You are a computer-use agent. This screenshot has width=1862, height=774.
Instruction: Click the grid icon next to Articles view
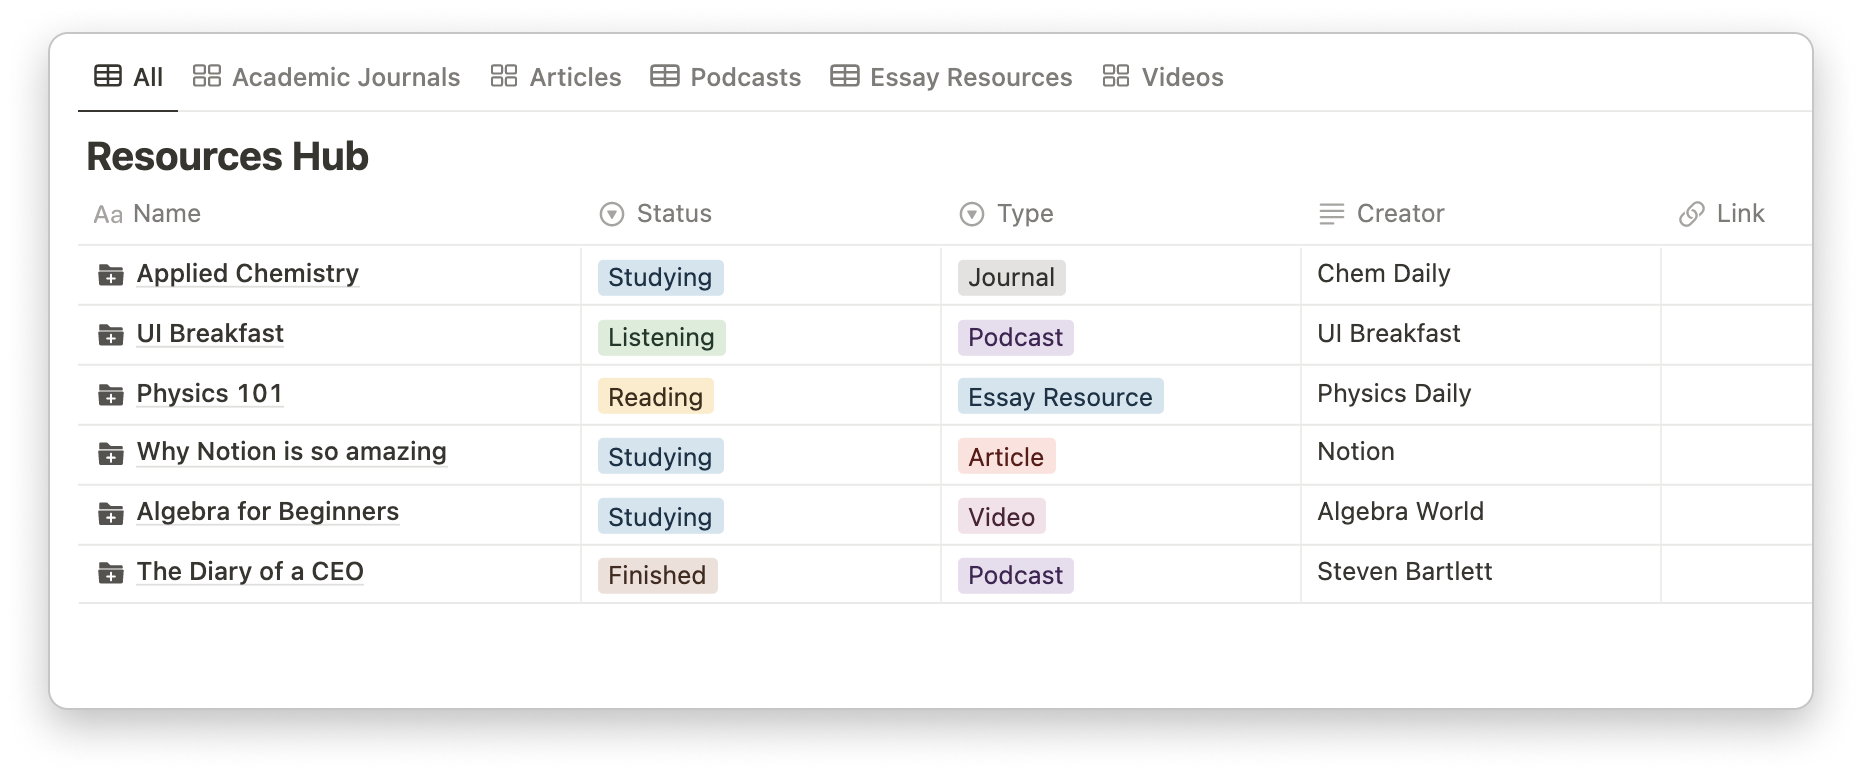coord(504,75)
